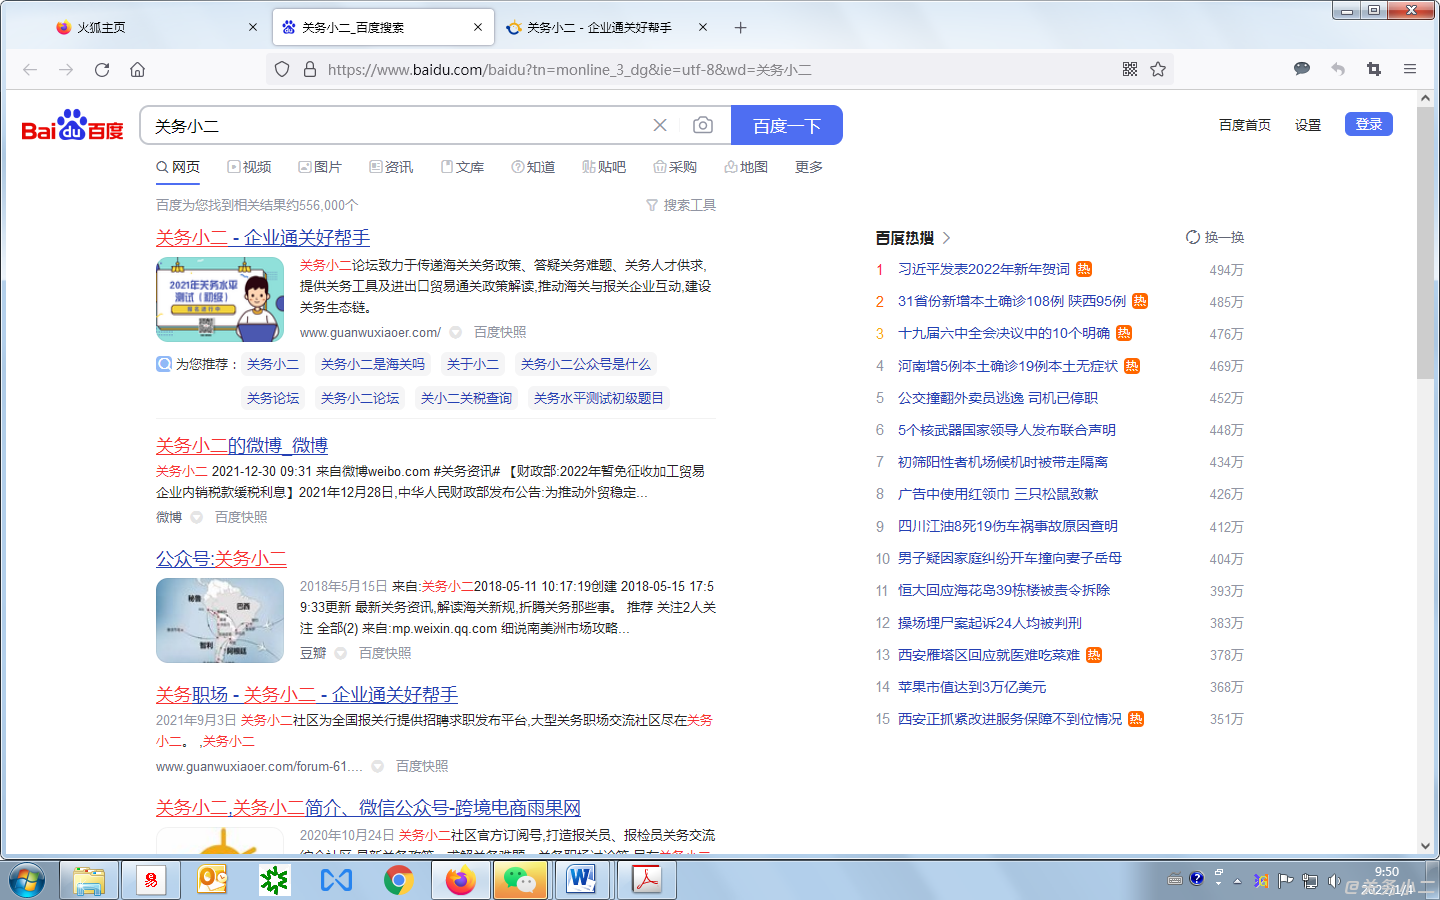Open Outlook from the taskbar
Viewport: 1440px width, 900px height.
212,880
